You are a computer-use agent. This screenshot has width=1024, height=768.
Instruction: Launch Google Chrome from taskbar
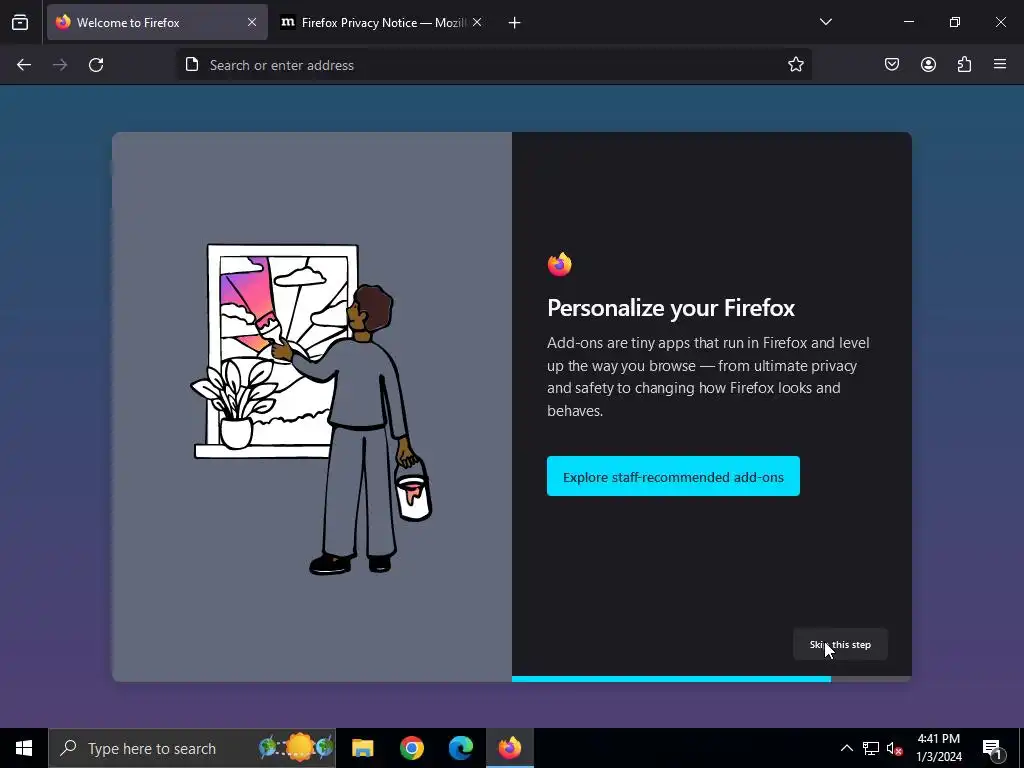click(x=411, y=748)
